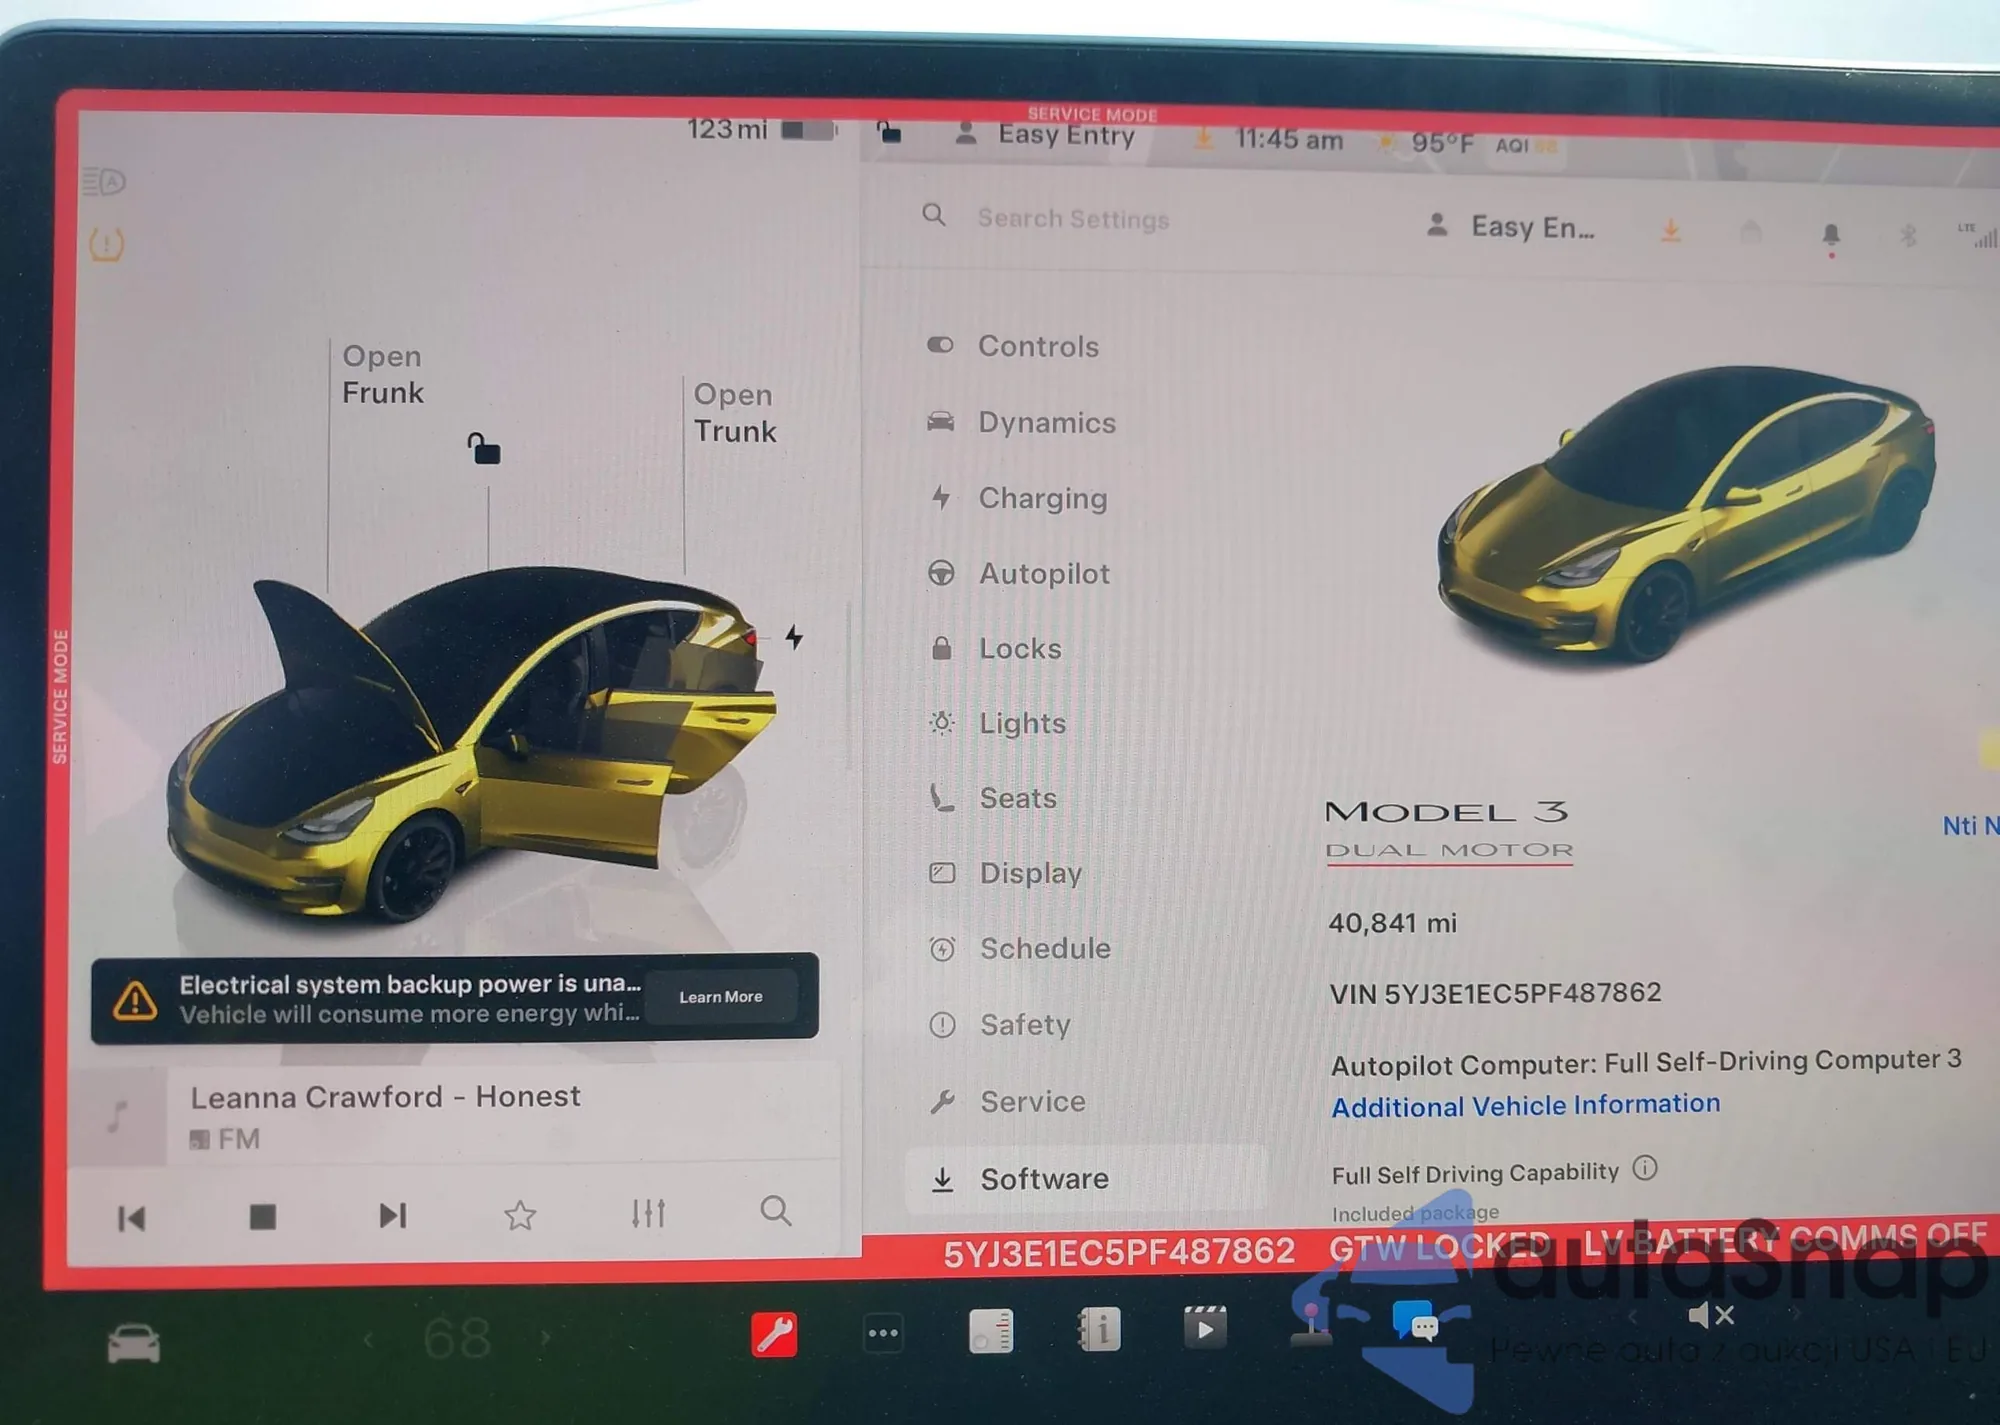Click Additional Vehicle Information link
The height and width of the screenshot is (1425, 2000).
click(x=1525, y=1105)
